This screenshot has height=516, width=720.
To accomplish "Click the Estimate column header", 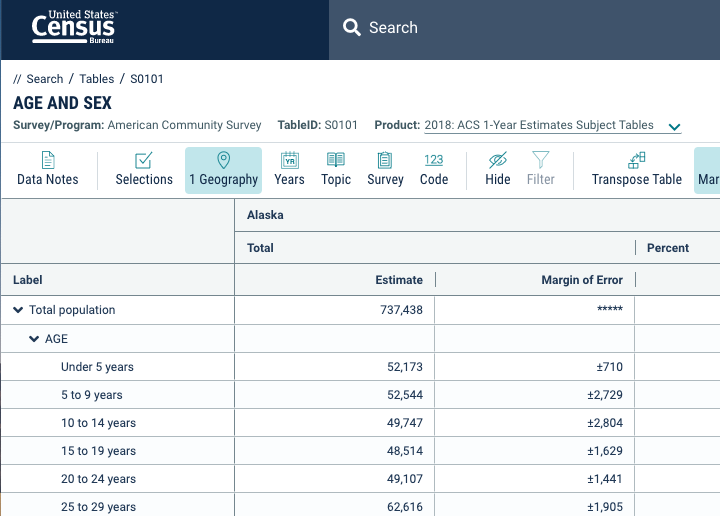I will (398, 280).
